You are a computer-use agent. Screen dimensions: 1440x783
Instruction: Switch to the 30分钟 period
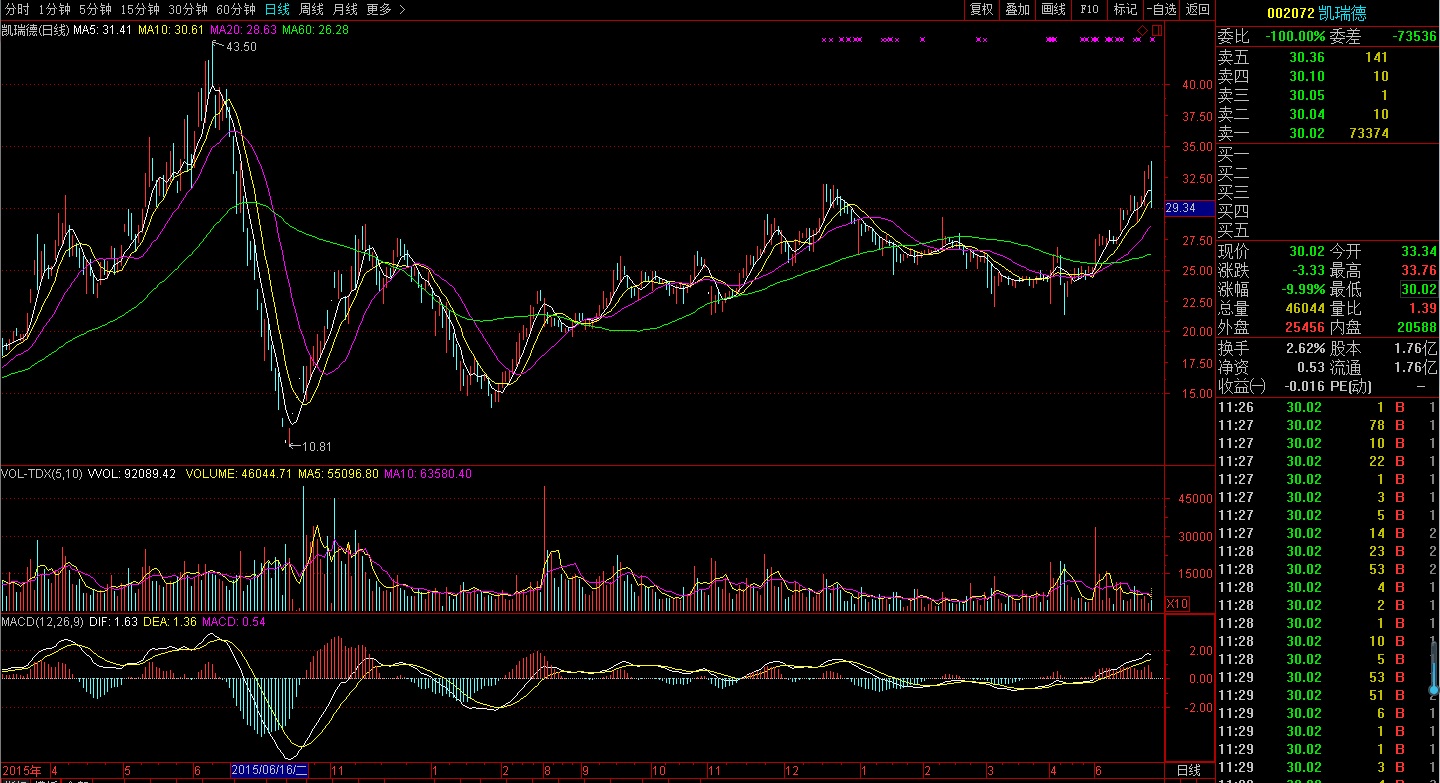tap(188, 9)
